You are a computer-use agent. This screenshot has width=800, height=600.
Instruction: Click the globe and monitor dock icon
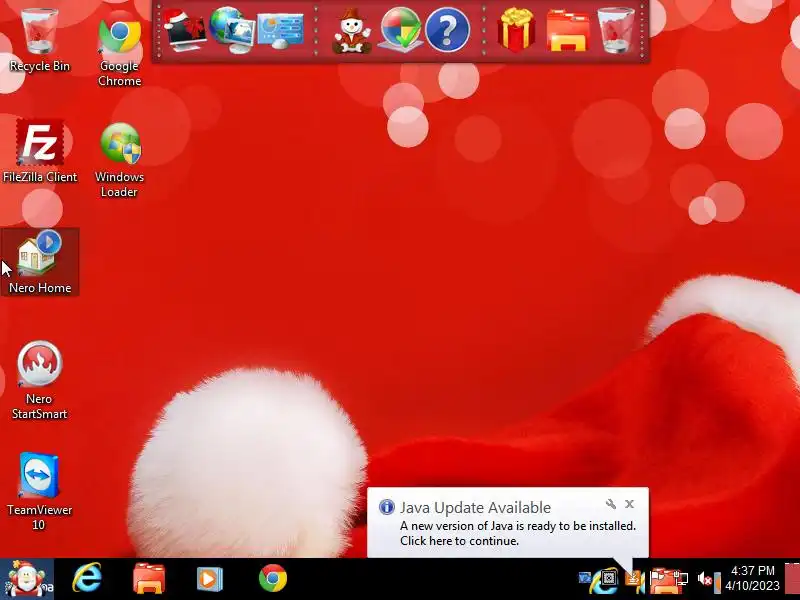click(x=232, y=31)
